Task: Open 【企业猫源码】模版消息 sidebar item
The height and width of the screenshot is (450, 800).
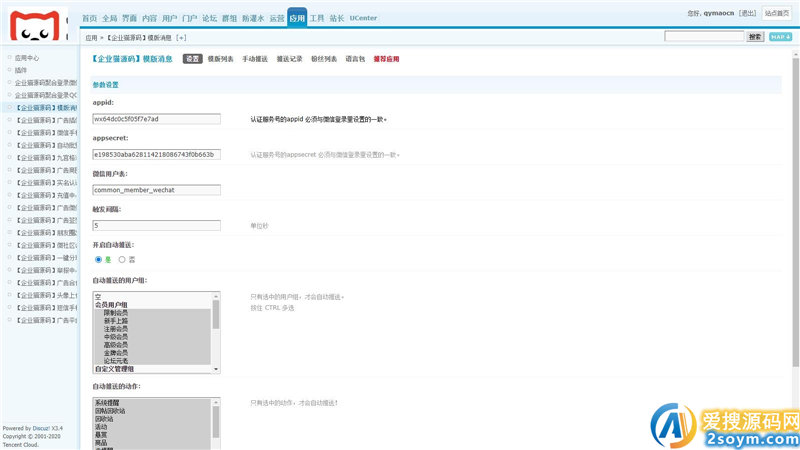Action: [46, 108]
